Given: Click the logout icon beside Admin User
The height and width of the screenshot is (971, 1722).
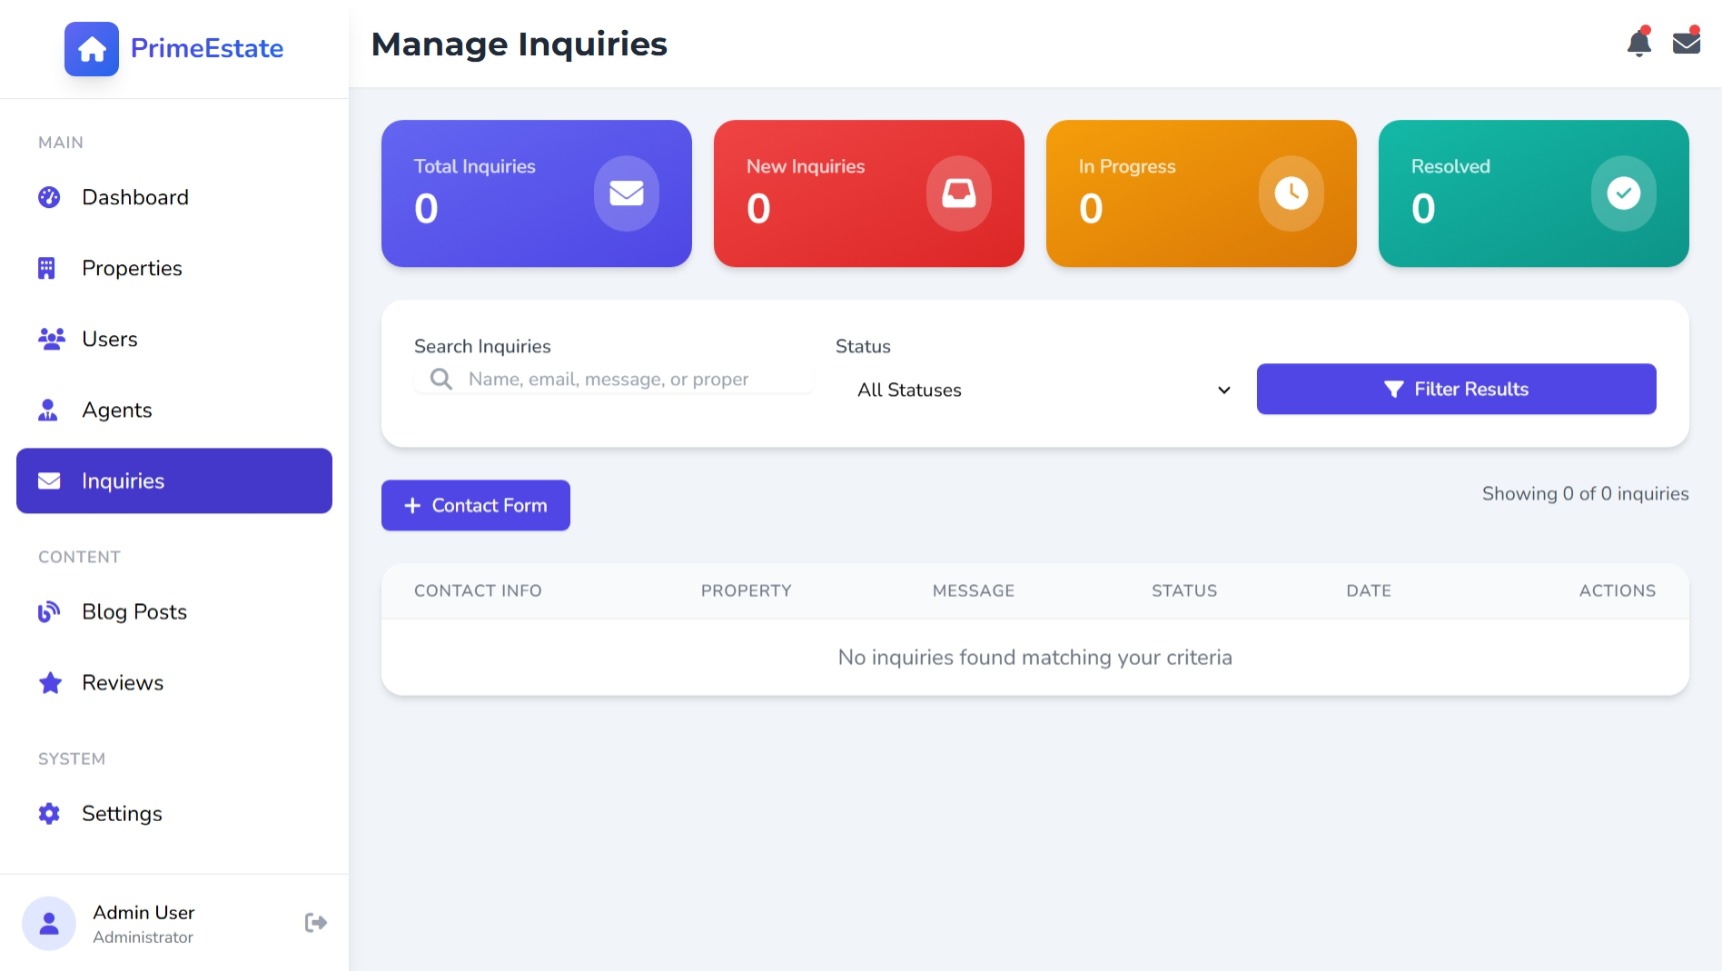Looking at the screenshot, I should click(315, 922).
